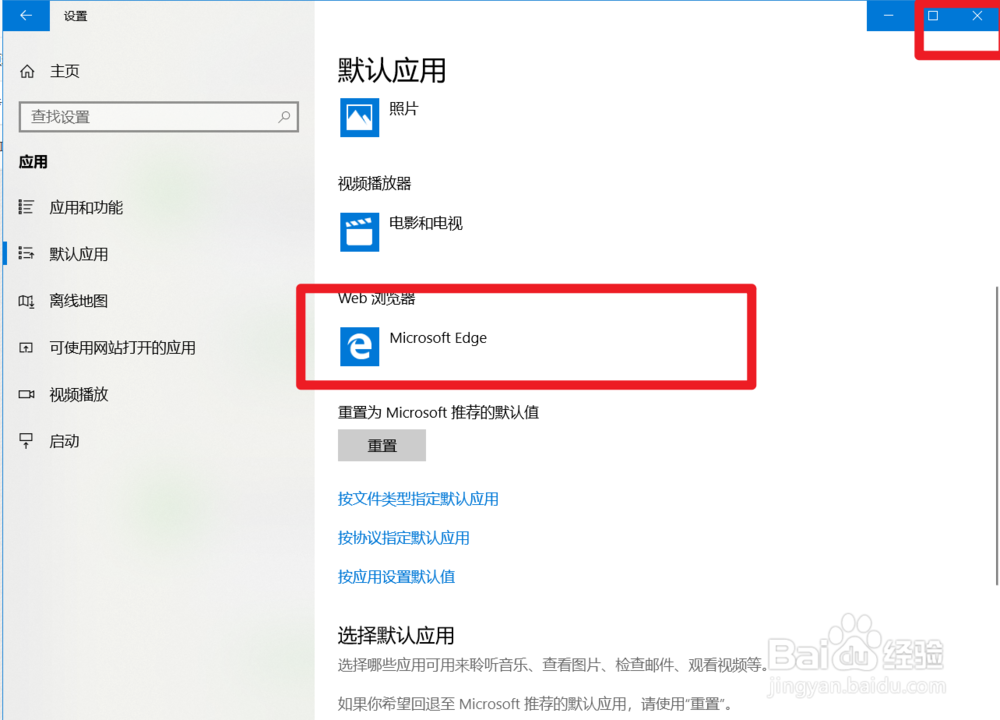Open 按应用设置默认值 link

(396, 577)
